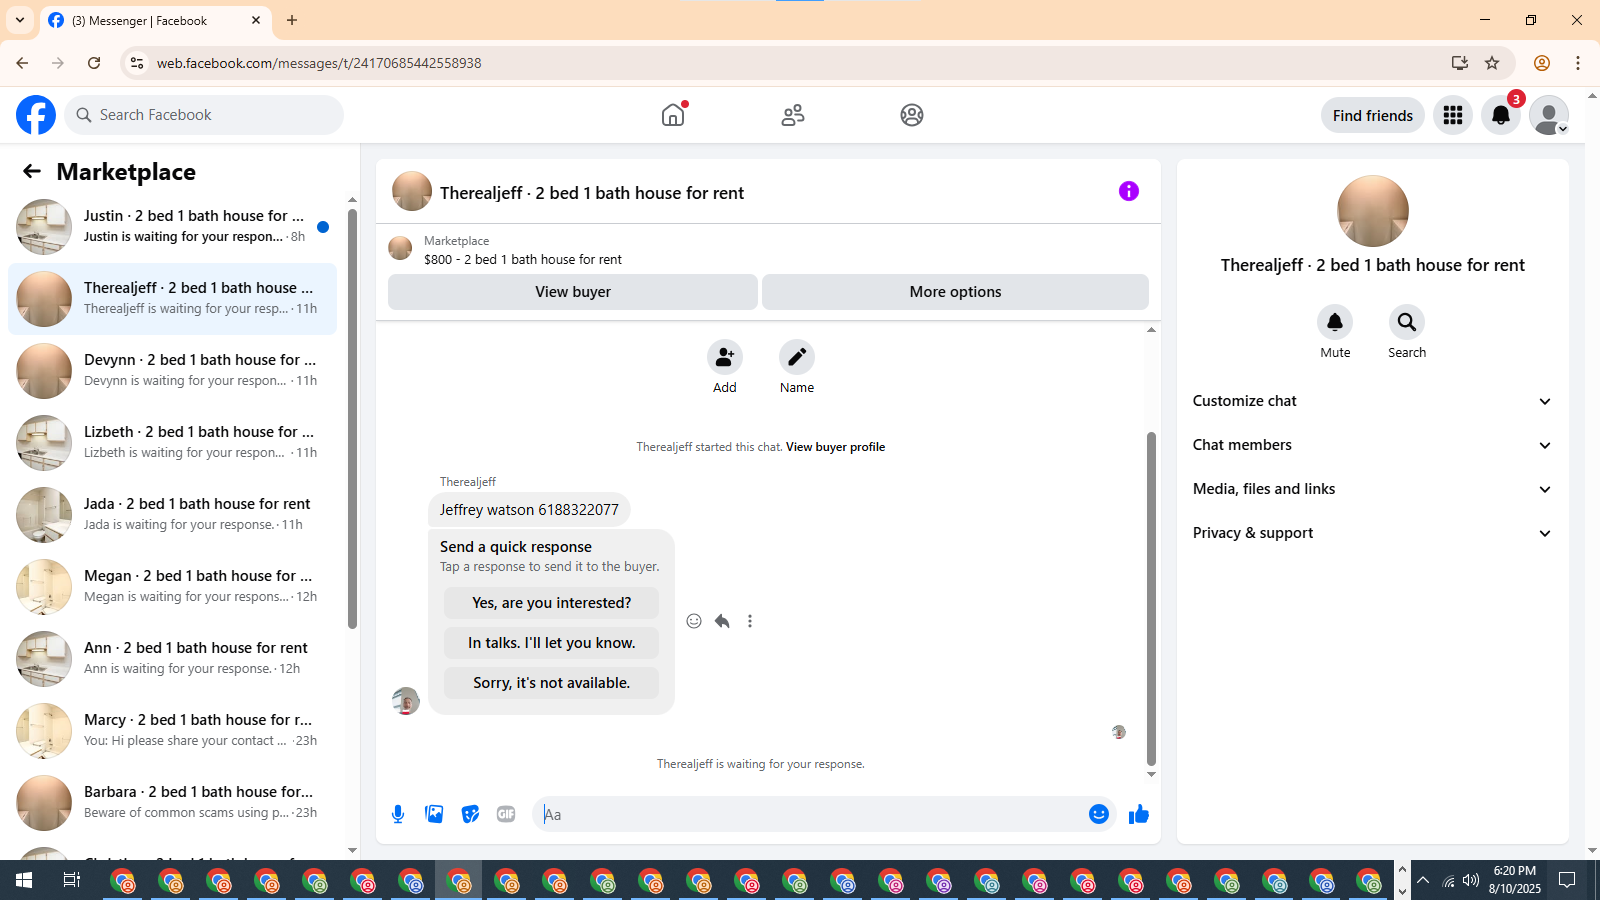Send a thumbs up like
The width and height of the screenshot is (1600, 900).
tap(1139, 814)
